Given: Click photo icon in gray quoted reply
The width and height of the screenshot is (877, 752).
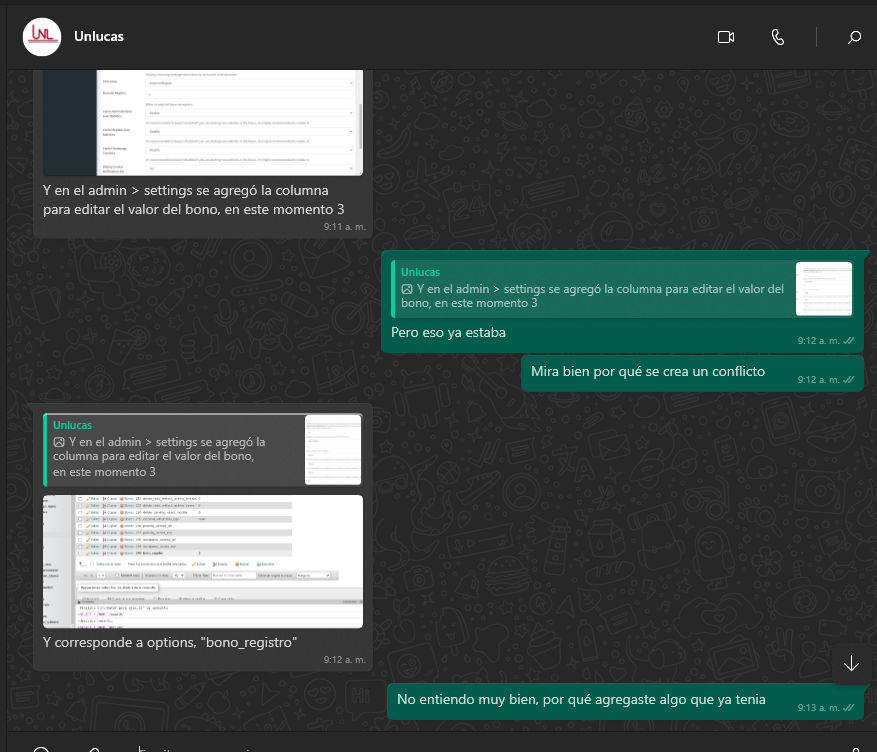Looking at the screenshot, I should [x=59, y=442].
